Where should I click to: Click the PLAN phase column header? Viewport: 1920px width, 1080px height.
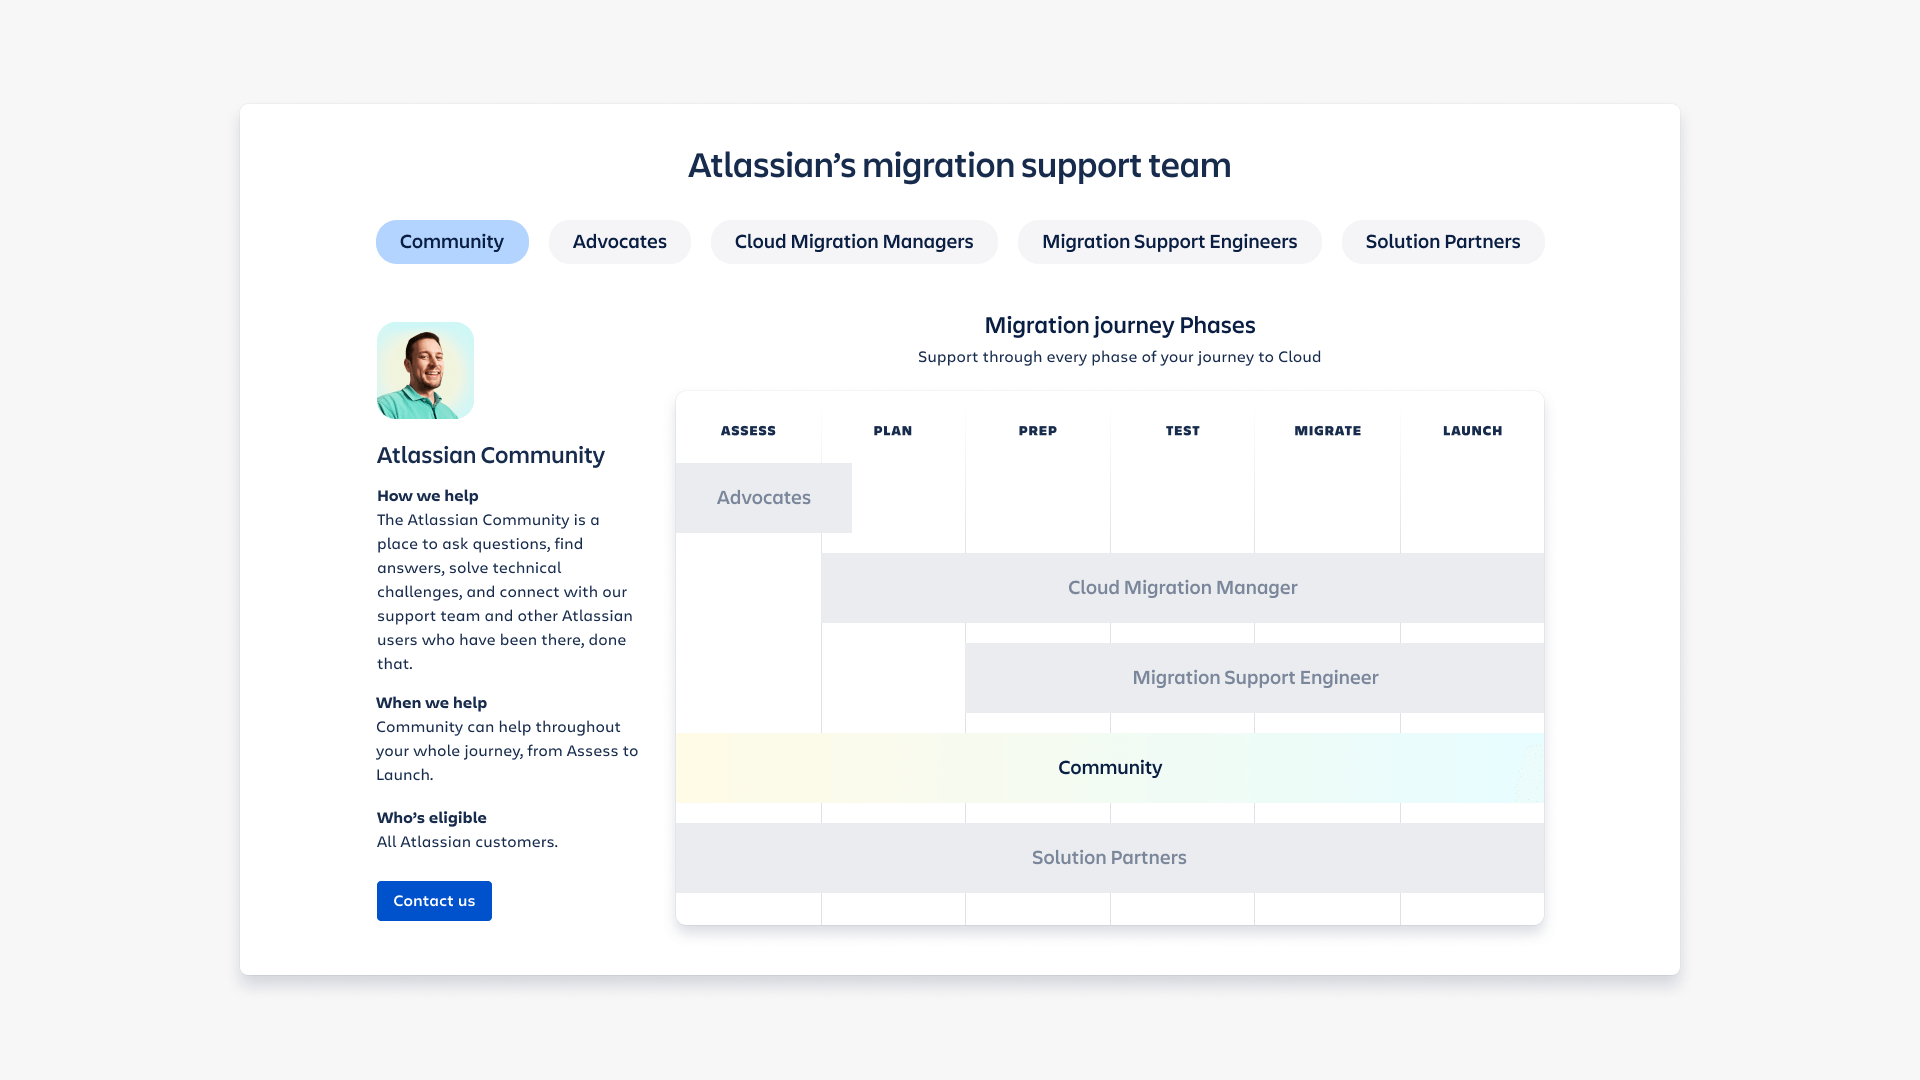[893, 431]
